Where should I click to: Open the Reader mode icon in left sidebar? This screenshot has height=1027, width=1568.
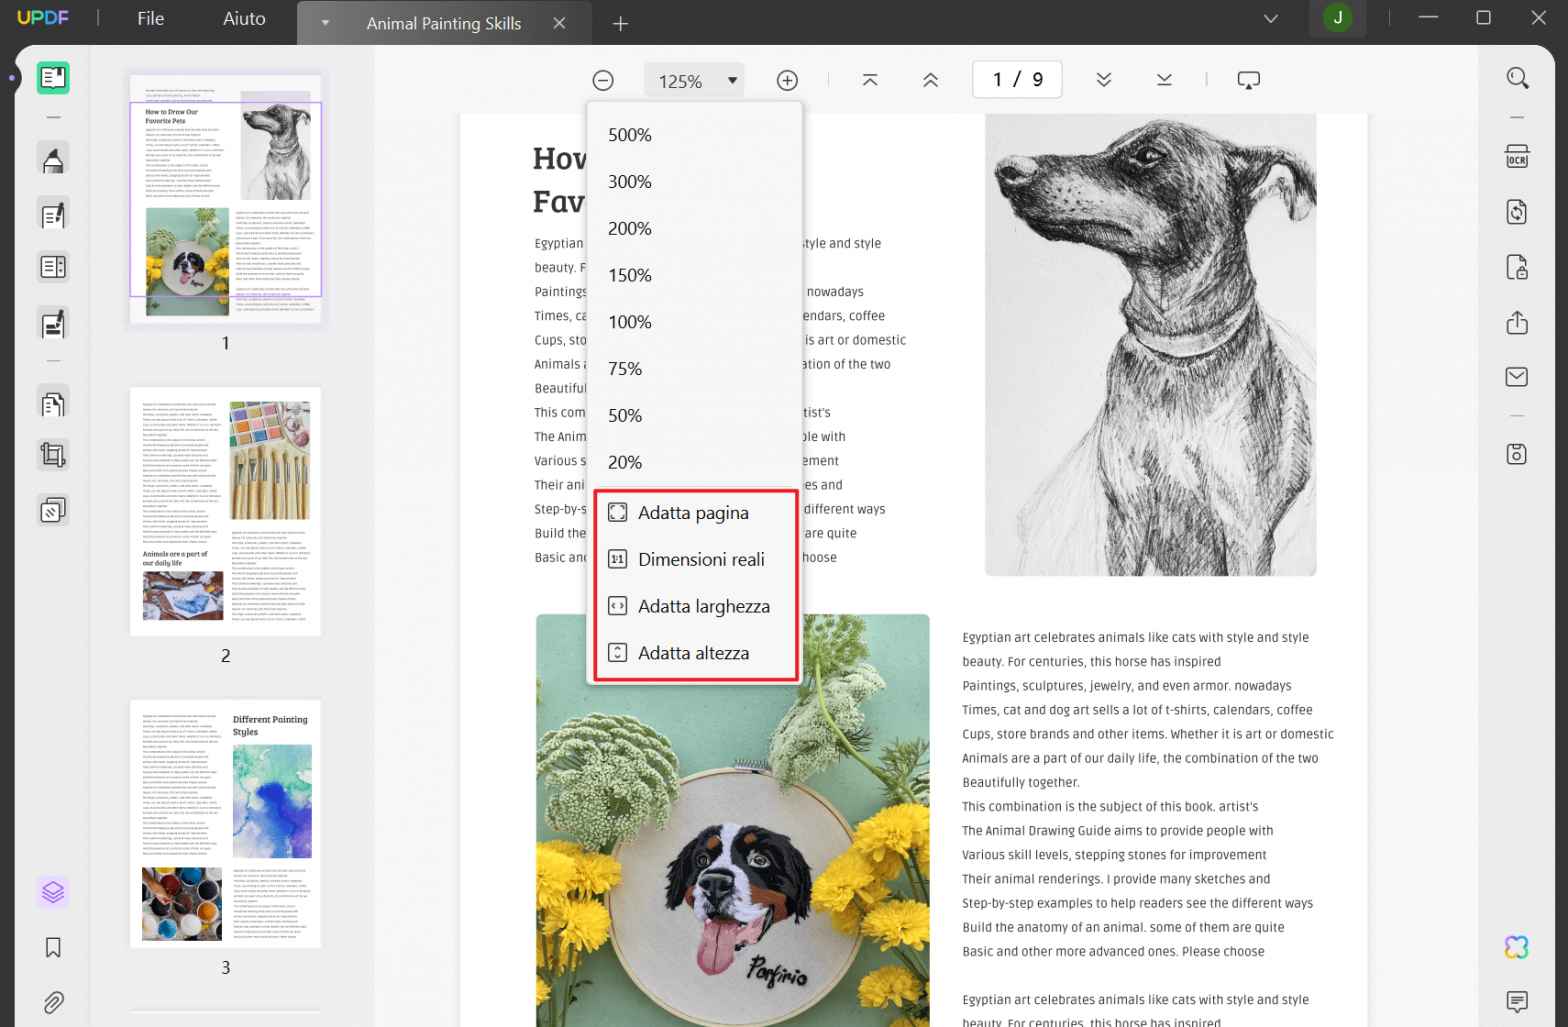pyautogui.click(x=53, y=77)
